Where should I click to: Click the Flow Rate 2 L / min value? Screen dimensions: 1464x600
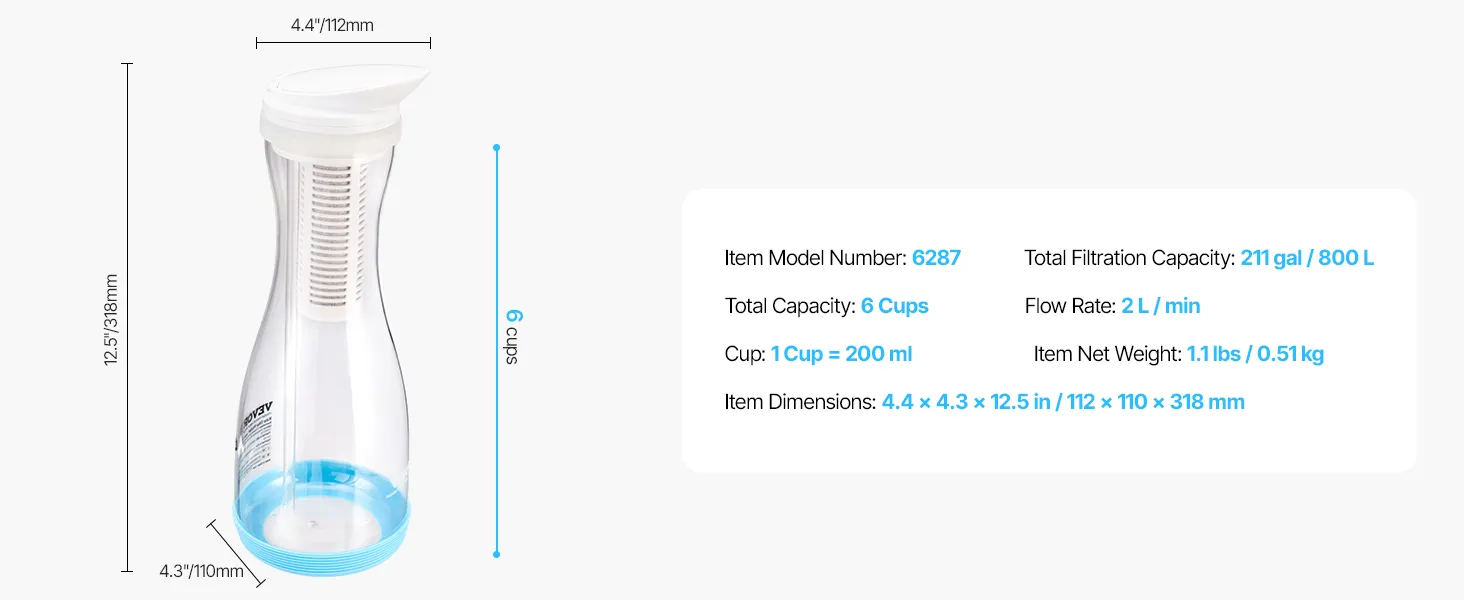[1160, 306]
